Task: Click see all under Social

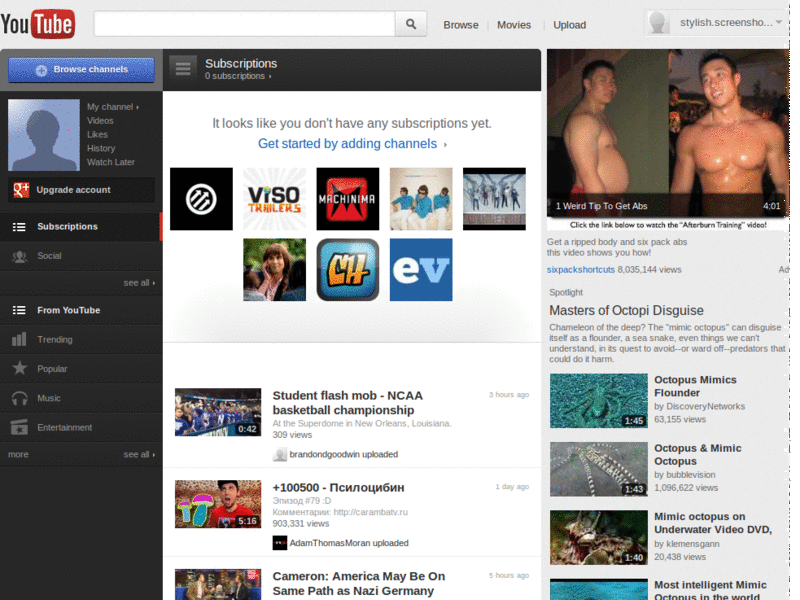Action: 139,283
